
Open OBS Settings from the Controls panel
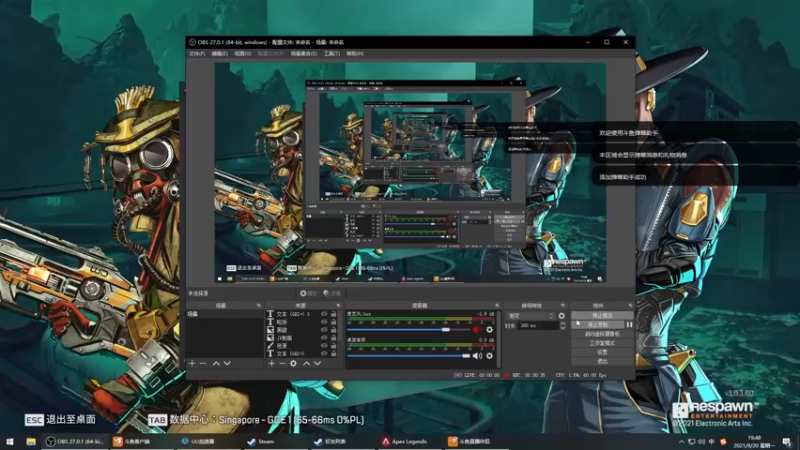602,352
